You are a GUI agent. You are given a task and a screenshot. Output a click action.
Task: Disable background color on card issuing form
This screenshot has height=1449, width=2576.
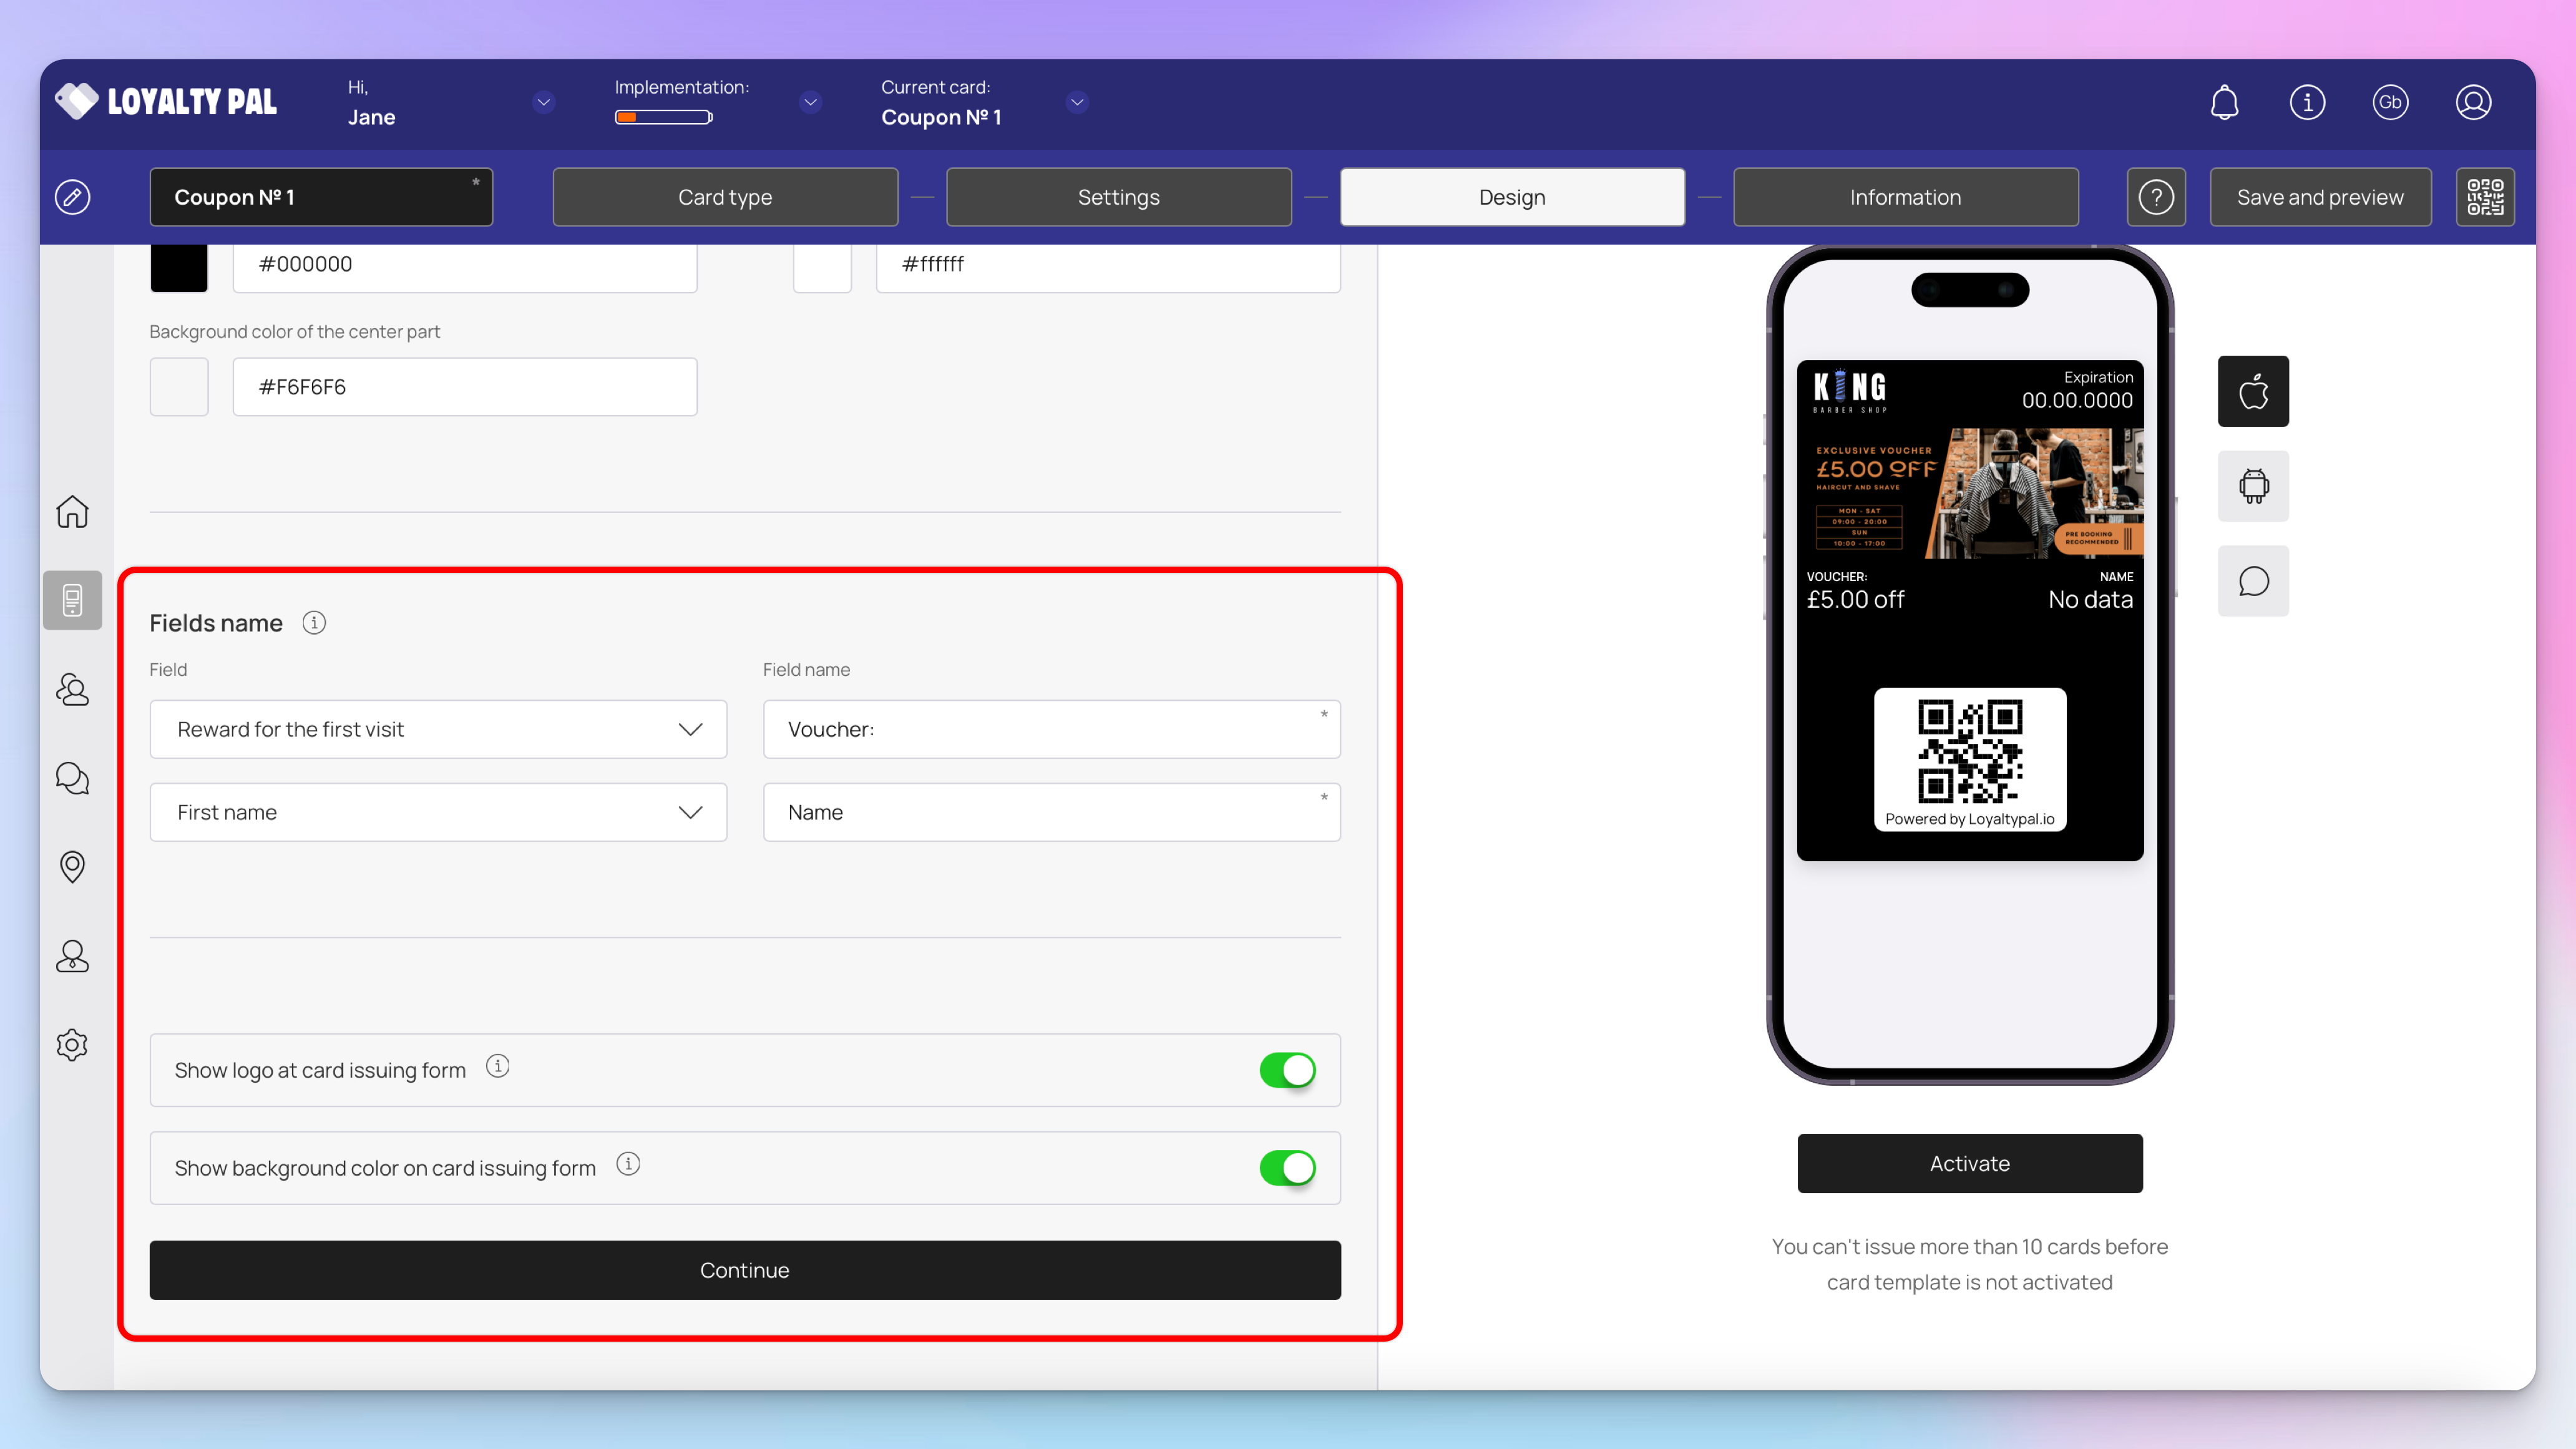tap(1287, 1168)
